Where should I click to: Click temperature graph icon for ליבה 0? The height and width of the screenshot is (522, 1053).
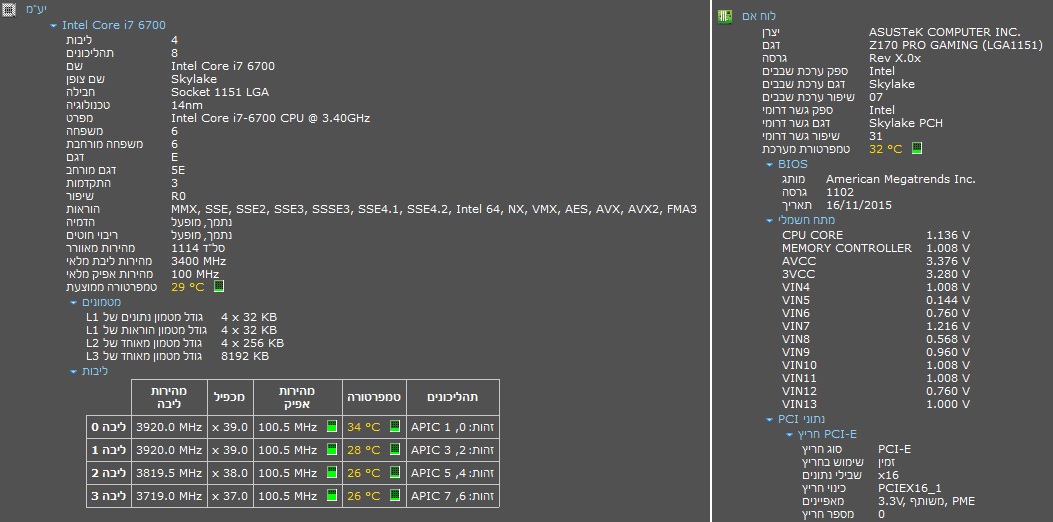(x=395, y=426)
